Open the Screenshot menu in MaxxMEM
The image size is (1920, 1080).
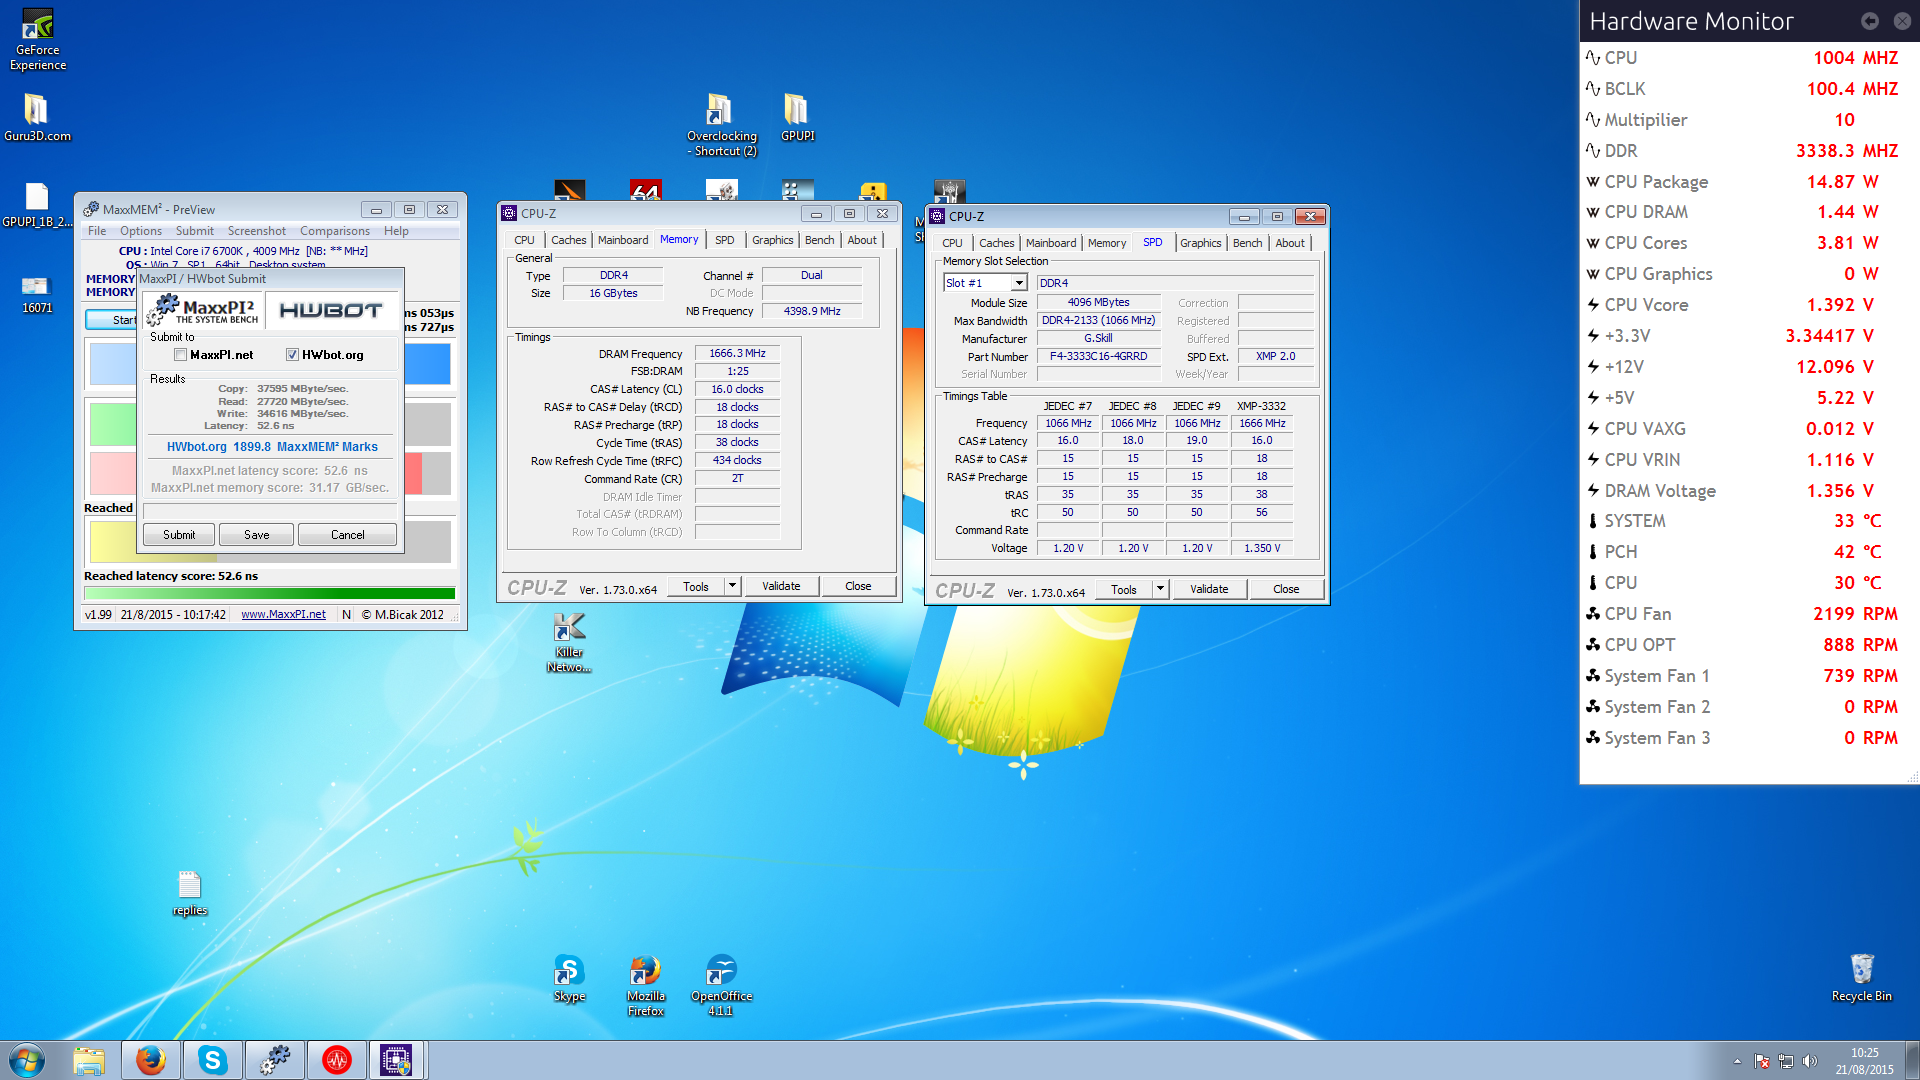(256, 231)
